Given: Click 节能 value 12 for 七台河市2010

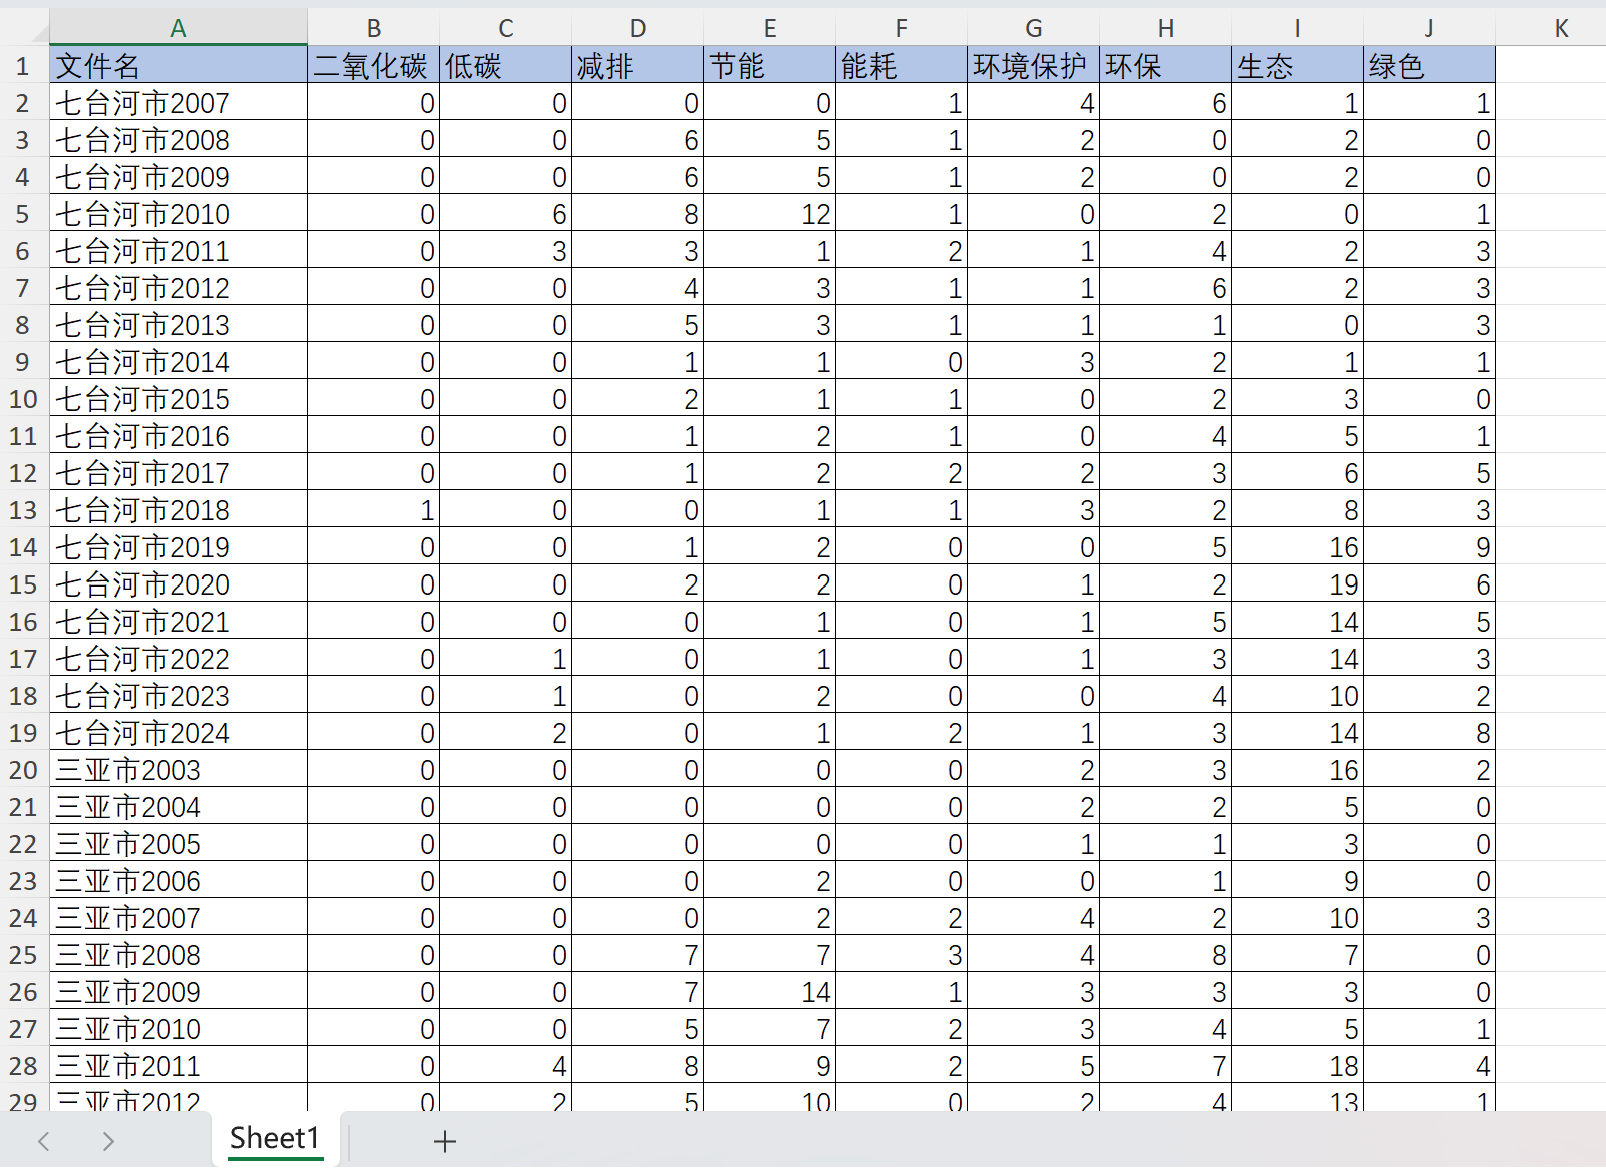Looking at the screenshot, I should pyautogui.click(x=769, y=214).
